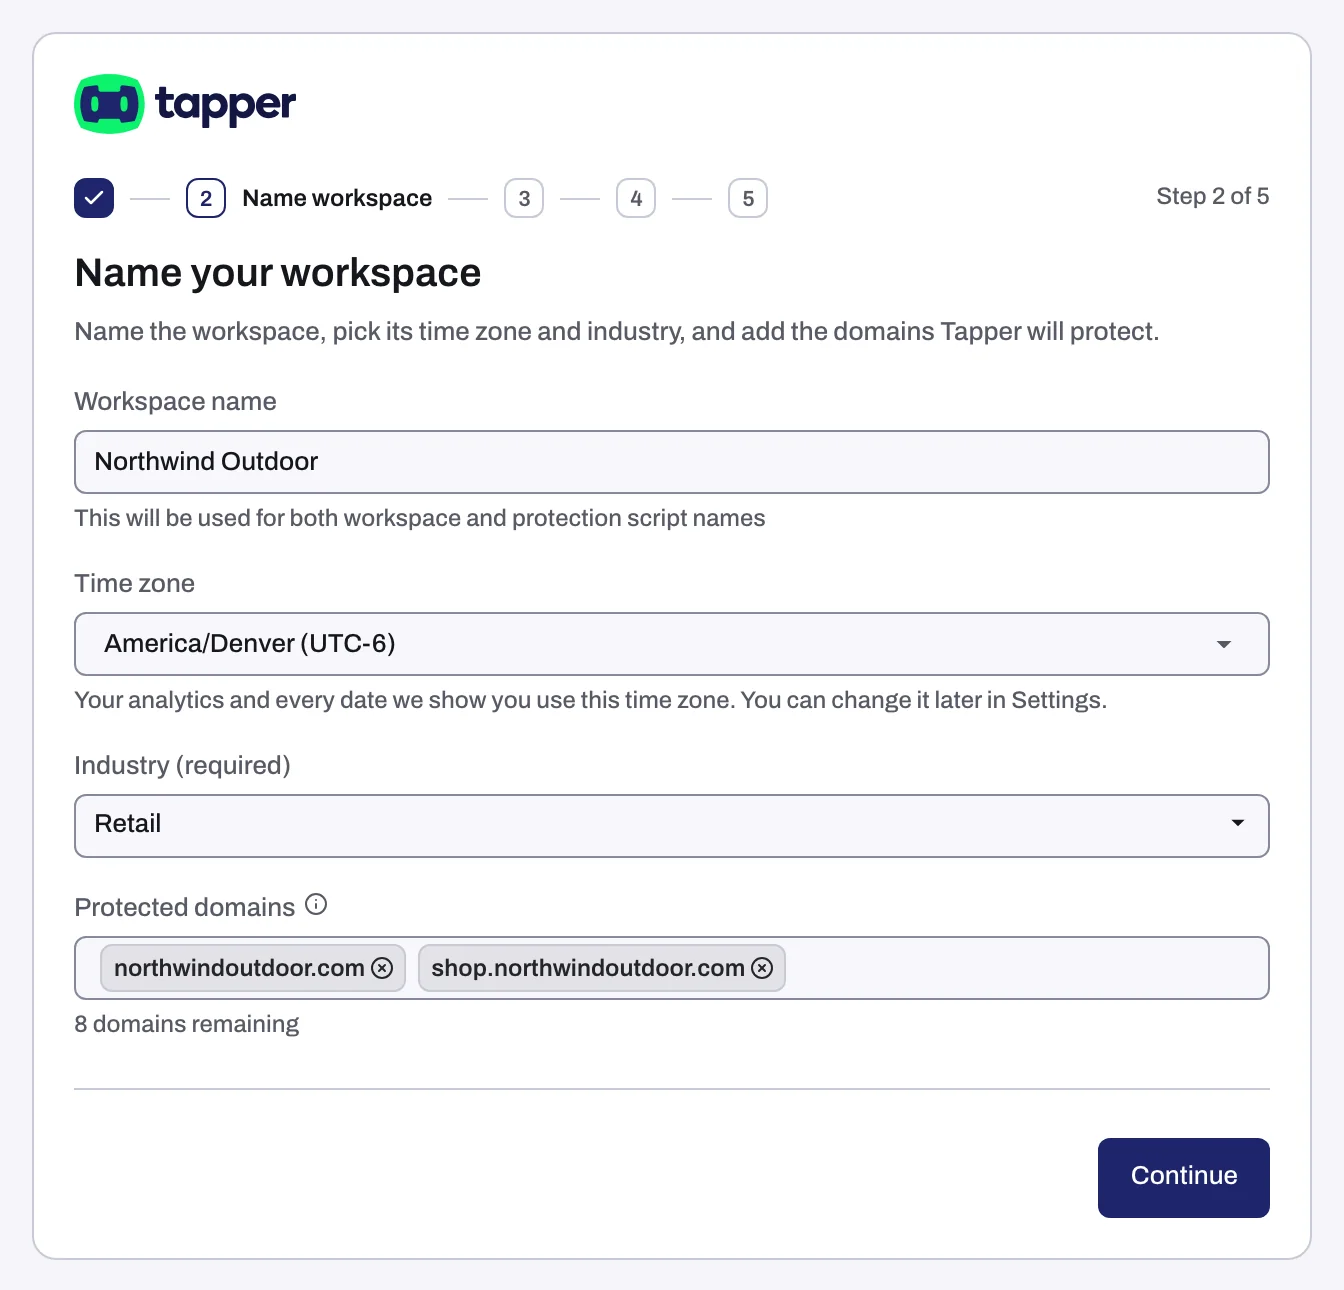Click the '8 domains remaining' text

point(187,1024)
